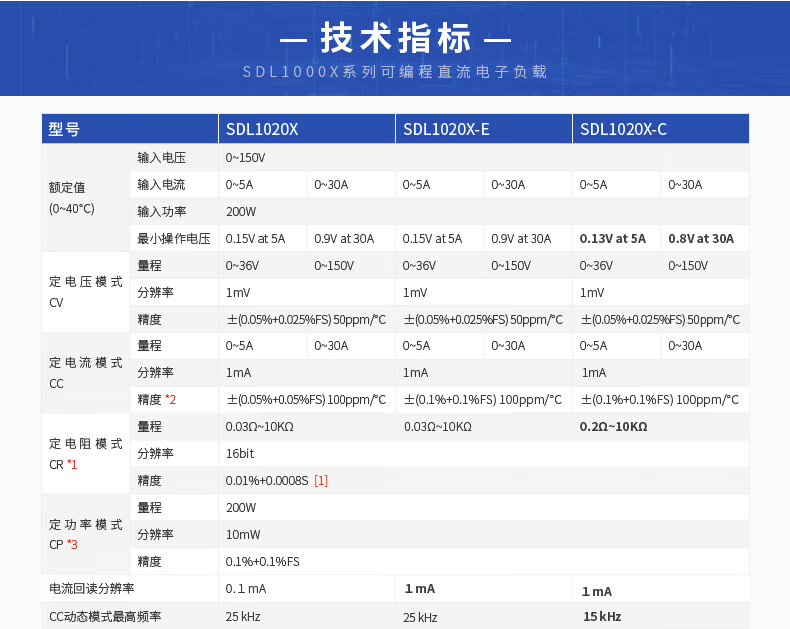Click the red *3 footnote beside CP
Screen dimensions: 790x629
71,545
